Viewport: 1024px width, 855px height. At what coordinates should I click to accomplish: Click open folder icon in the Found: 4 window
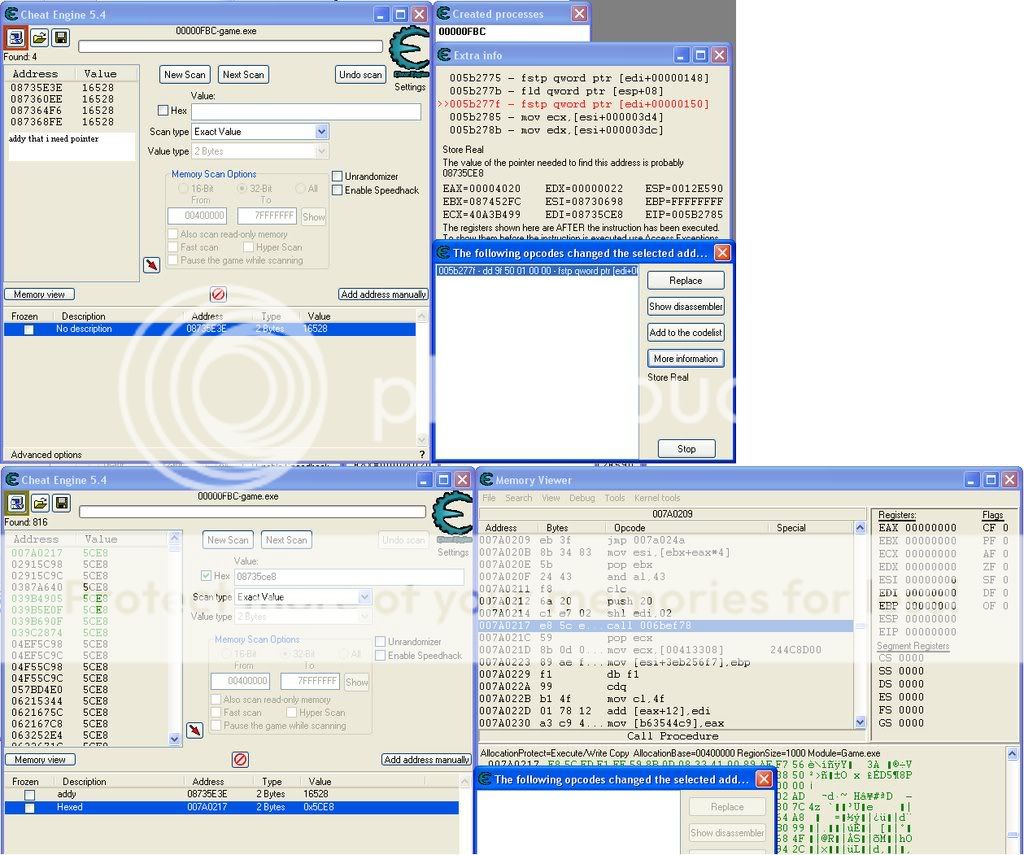pyautogui.click(x=39, y=38)
